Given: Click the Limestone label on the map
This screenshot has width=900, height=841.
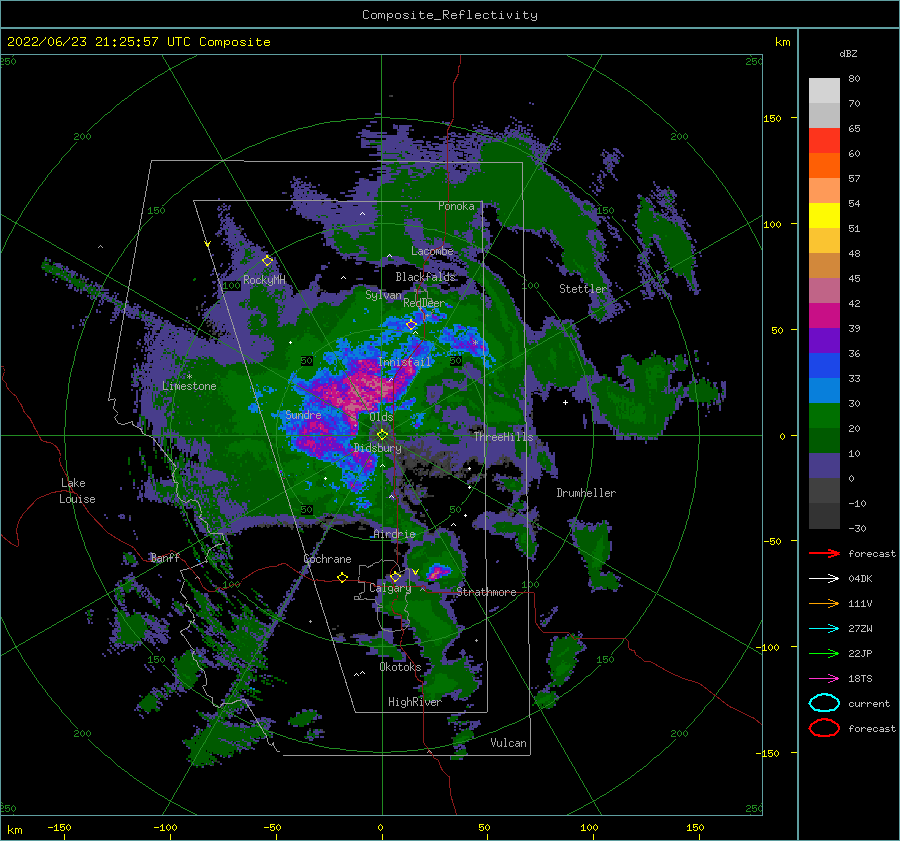Looking at the screenshot, I should click(189, 386).
